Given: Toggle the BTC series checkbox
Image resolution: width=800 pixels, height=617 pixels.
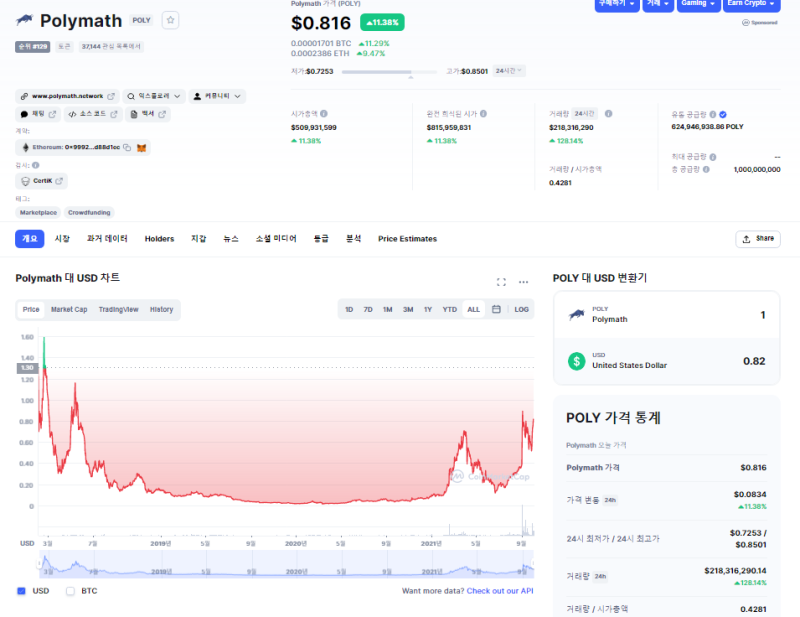Looking at the screenshot, I should click(x=70, y=591).
